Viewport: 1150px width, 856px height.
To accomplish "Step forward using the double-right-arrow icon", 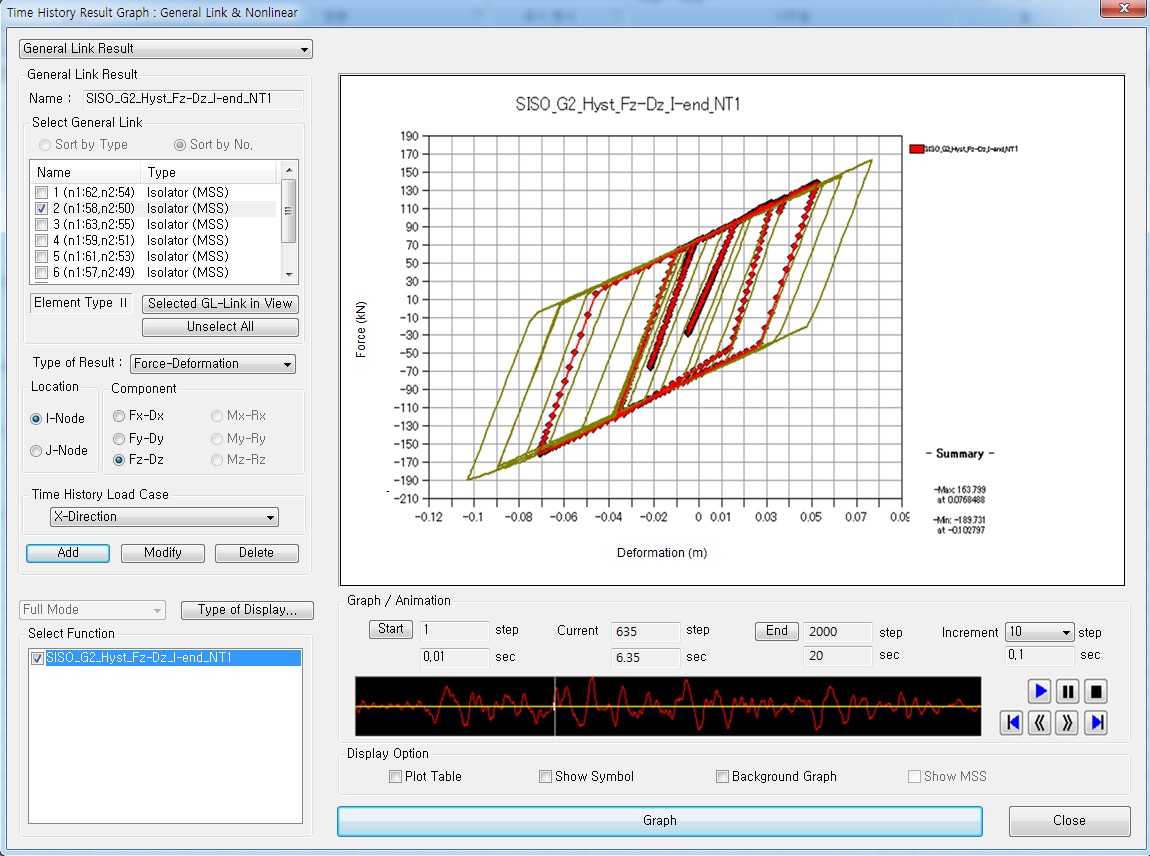I will click(x=1066, y=722).
